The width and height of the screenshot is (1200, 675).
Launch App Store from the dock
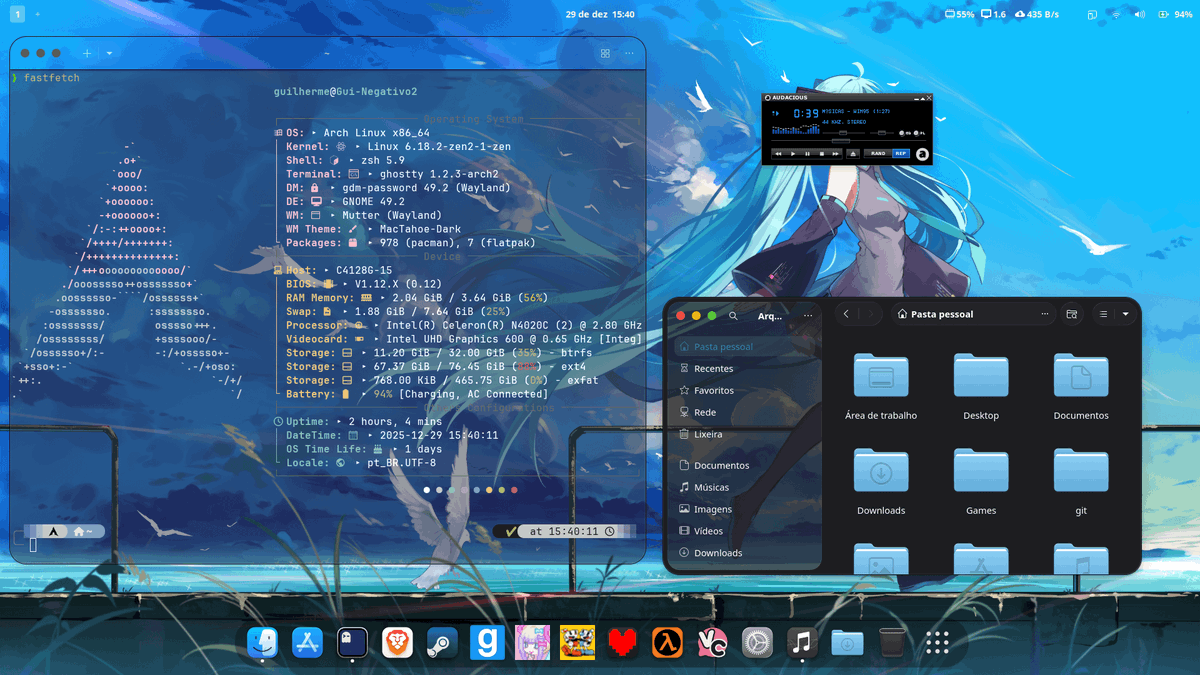click(307, 643)
